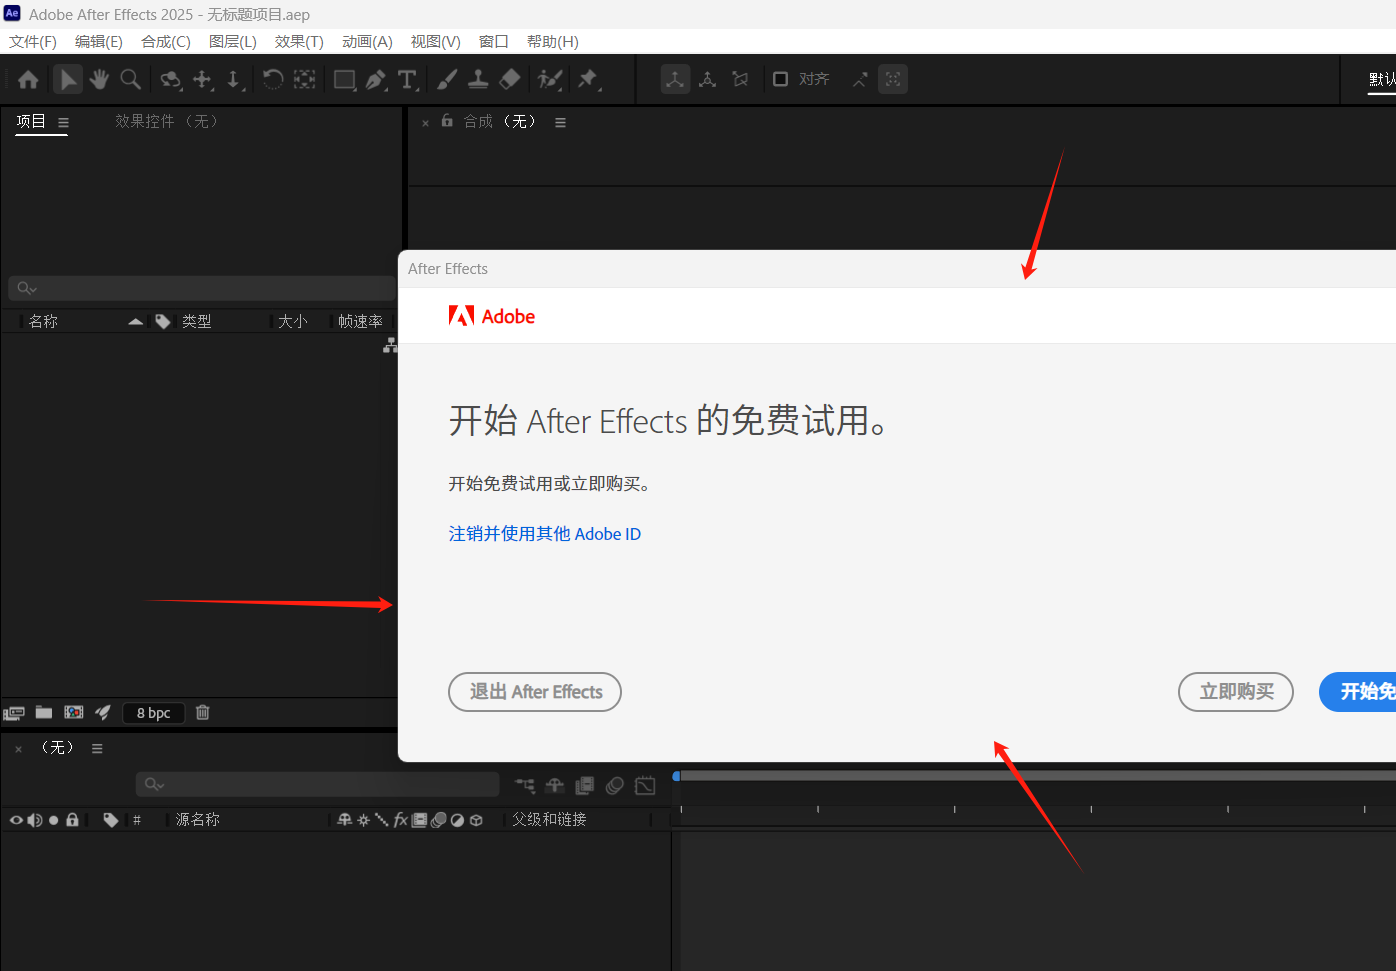Select the Roto Brush tool
This screenshot has height=971, width=1396.
[549, 79]
